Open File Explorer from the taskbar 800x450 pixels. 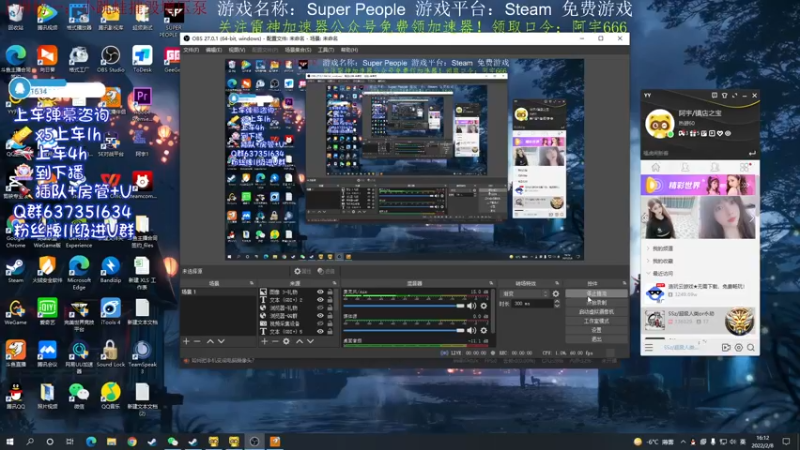pyautogui.click(x=111, y=441)
